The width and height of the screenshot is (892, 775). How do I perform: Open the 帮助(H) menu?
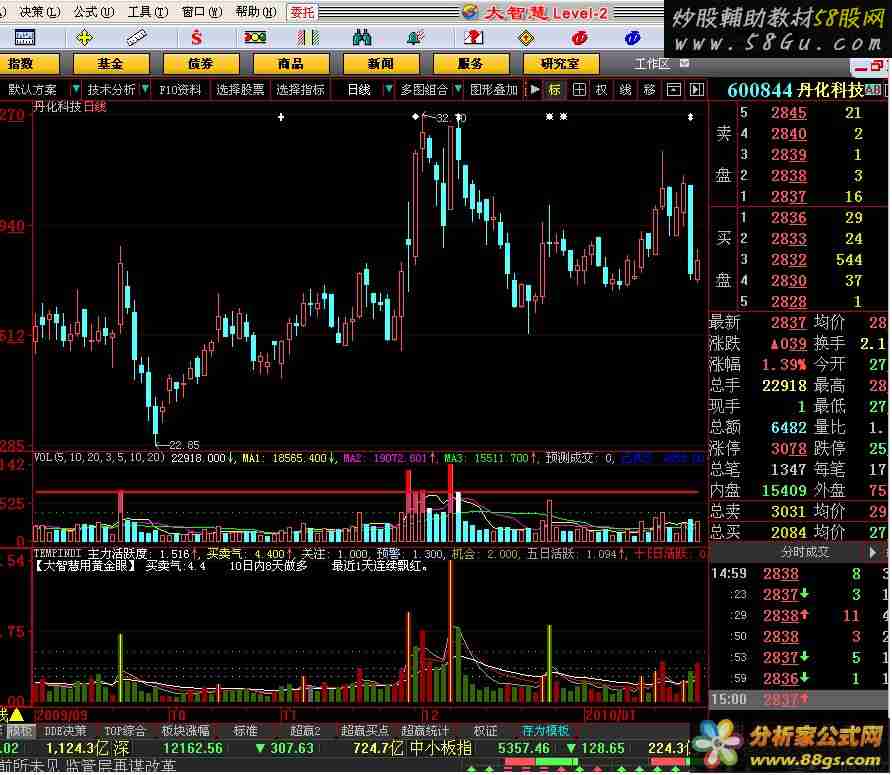[x=256, y=11]
